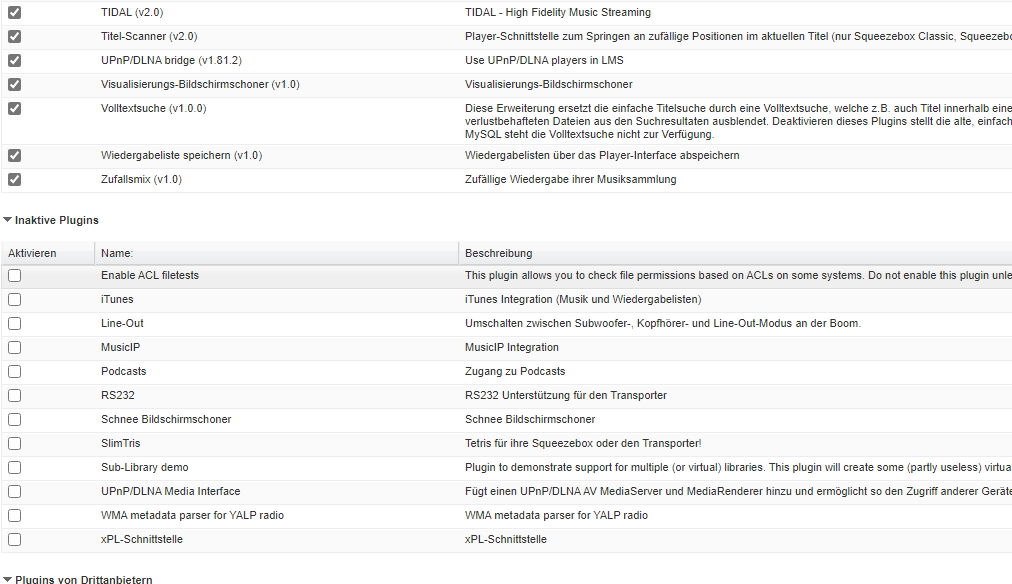The height and width of the screenshot is (584, 1012).
Task: Uncheck the TIDAL plugin checkbox
Action: pyautogui.click(x=14, y=13)
